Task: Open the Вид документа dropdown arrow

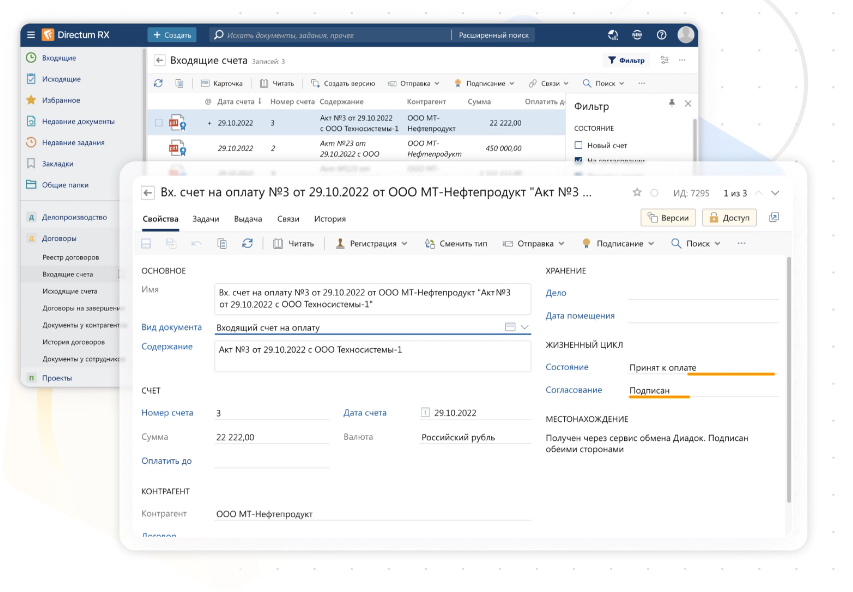Action: 525,327
